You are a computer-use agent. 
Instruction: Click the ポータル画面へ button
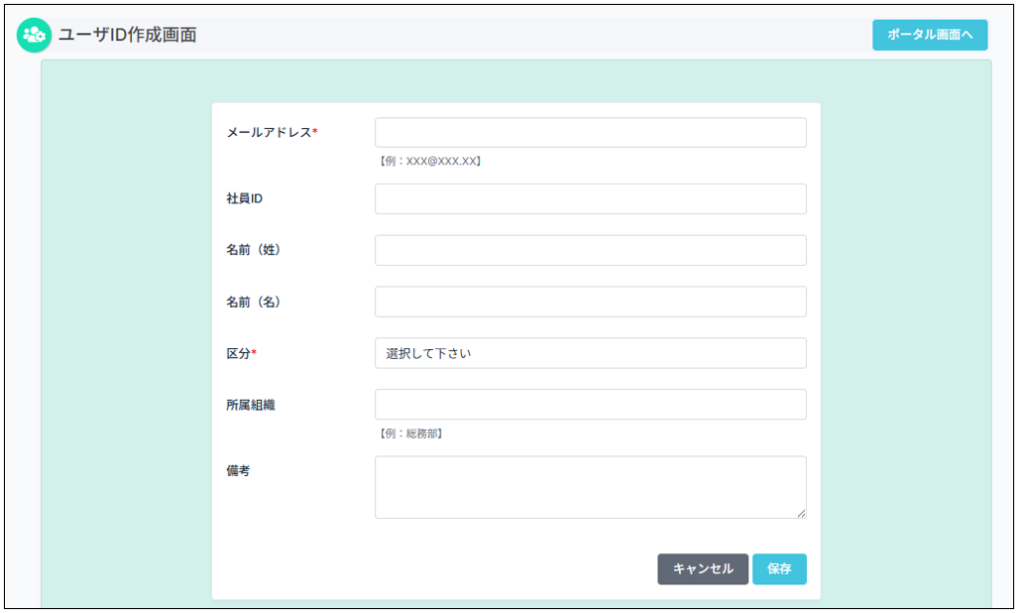point(929,35)
